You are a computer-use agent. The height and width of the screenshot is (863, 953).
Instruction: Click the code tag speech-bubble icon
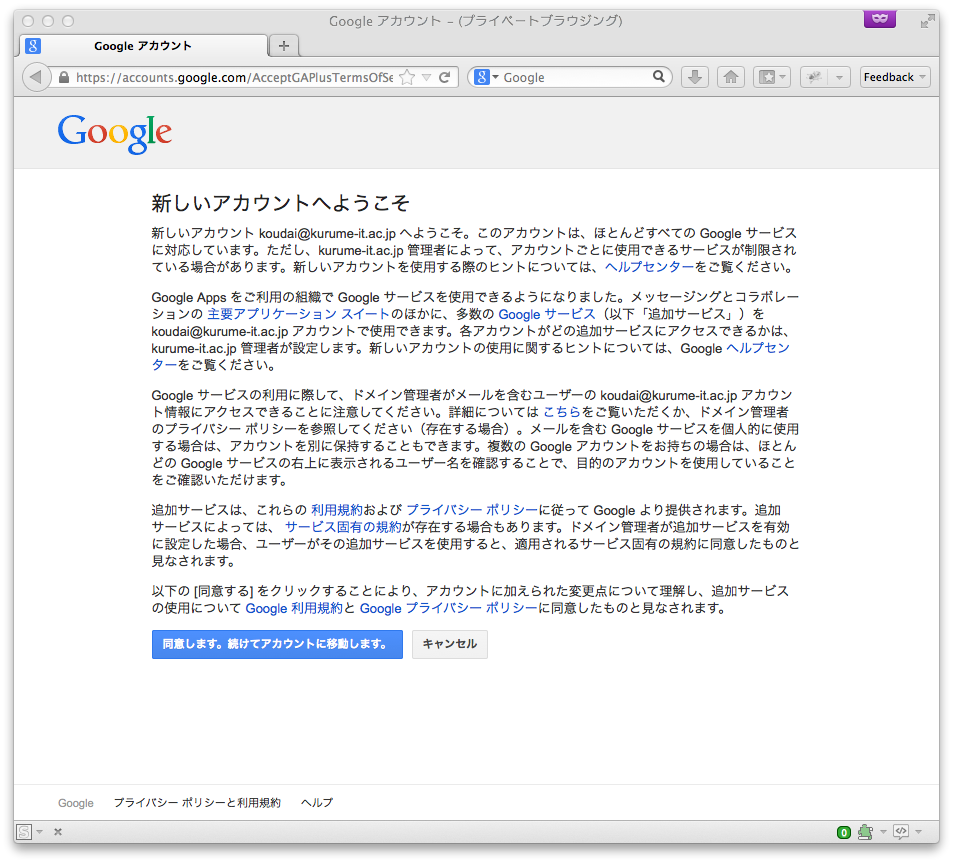pyautogui.click(x=901, y=831)
